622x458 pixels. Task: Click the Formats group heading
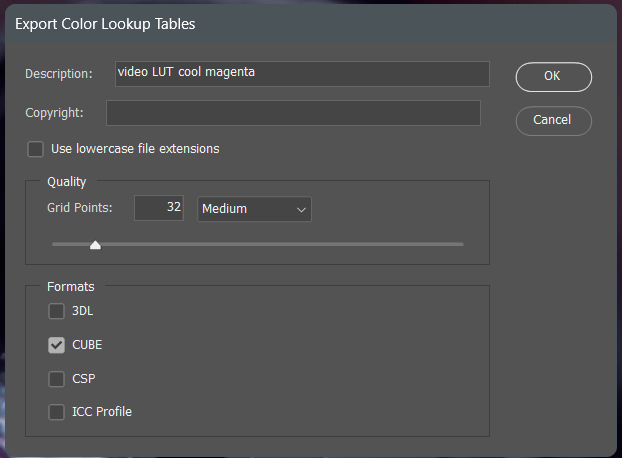pyautogui.click(x=71, y=286)
